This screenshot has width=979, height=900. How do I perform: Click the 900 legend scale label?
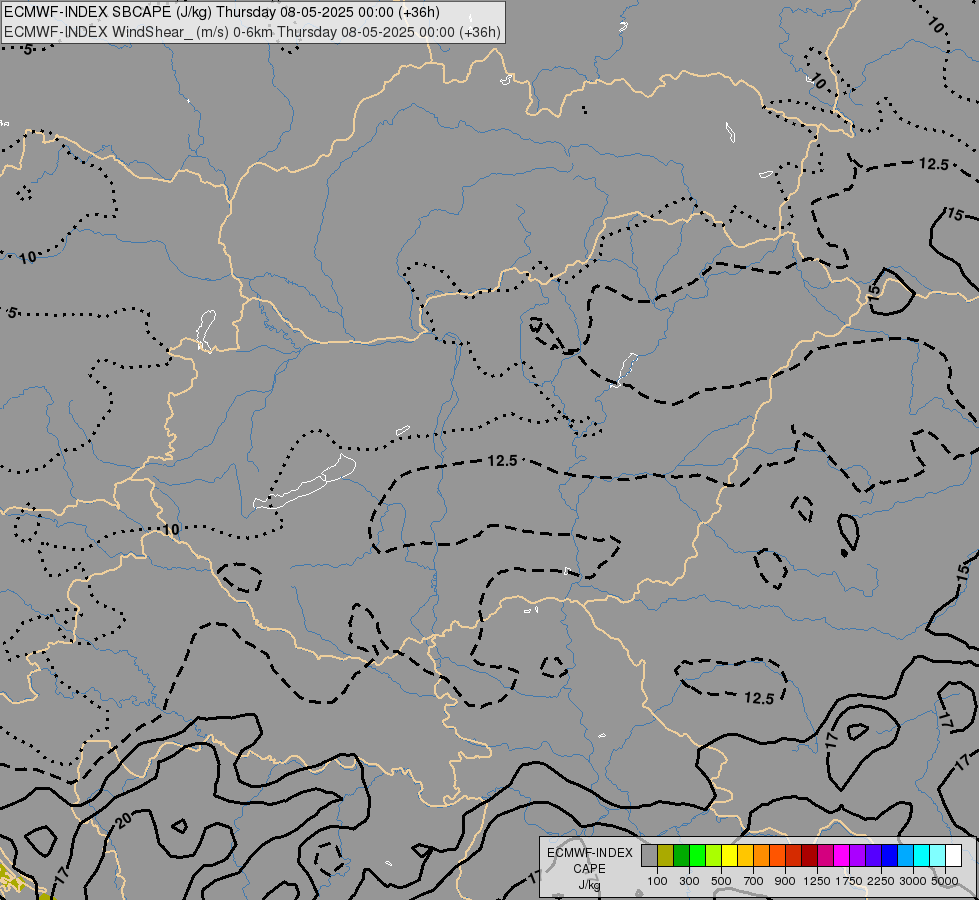pos(785,881)
